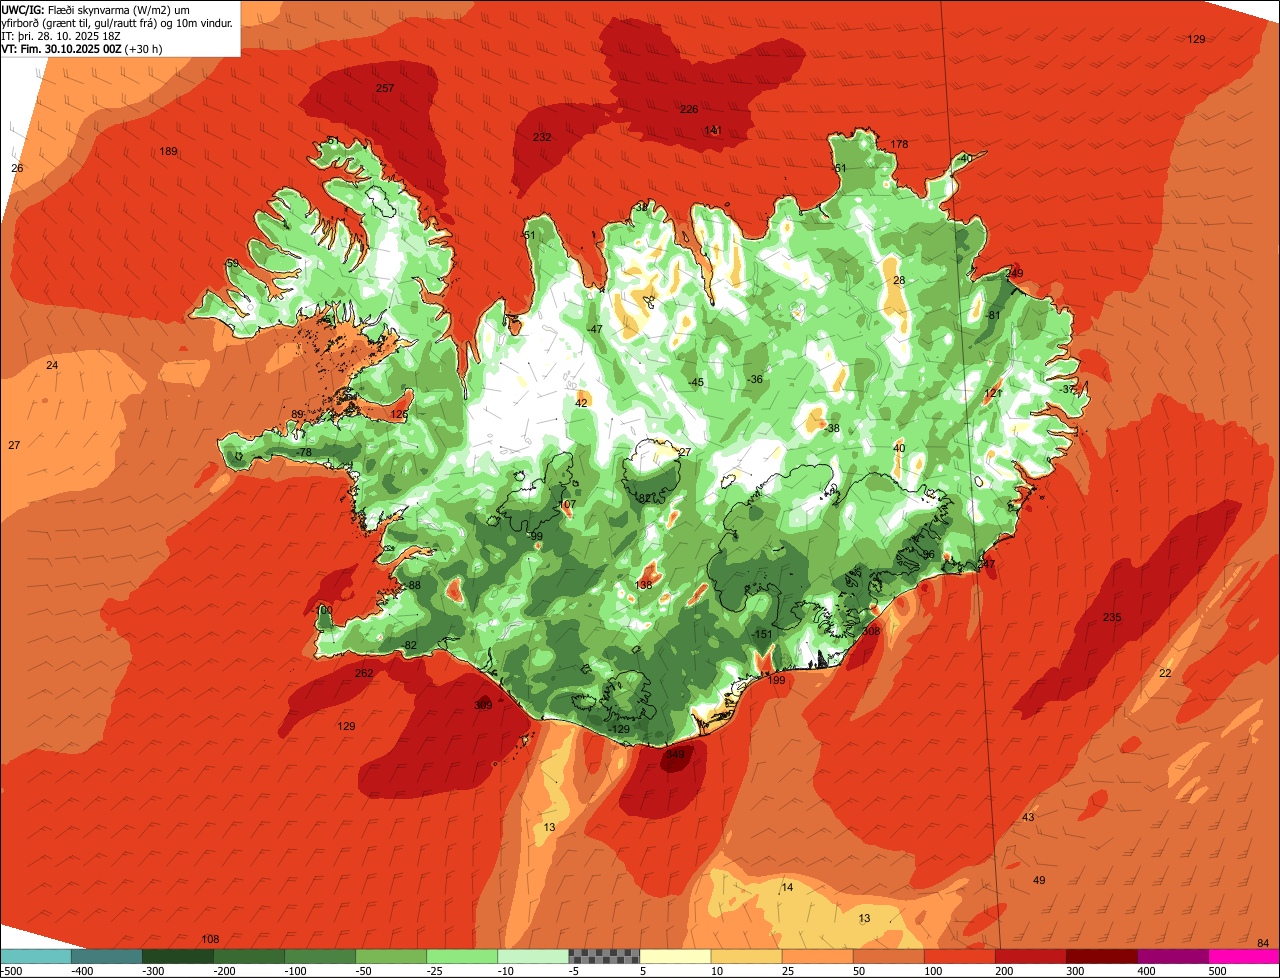Image resolution: width=1280 pixels, height=978 pixels.
Task: Click the value 84 at the bottom right
Action: pyautogui.click(x=1264, y=943)
